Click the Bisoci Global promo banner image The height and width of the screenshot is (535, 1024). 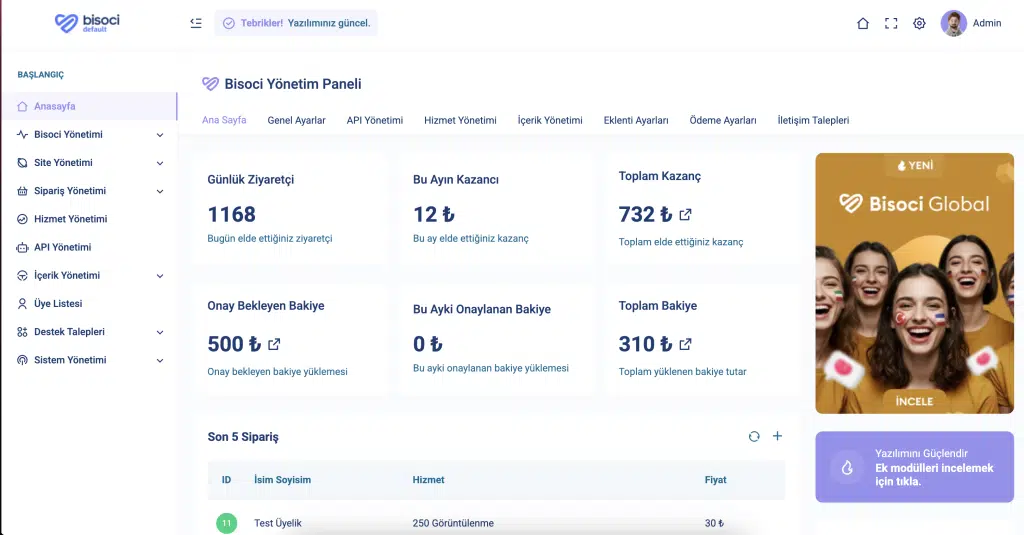click(x=914, y=283)
